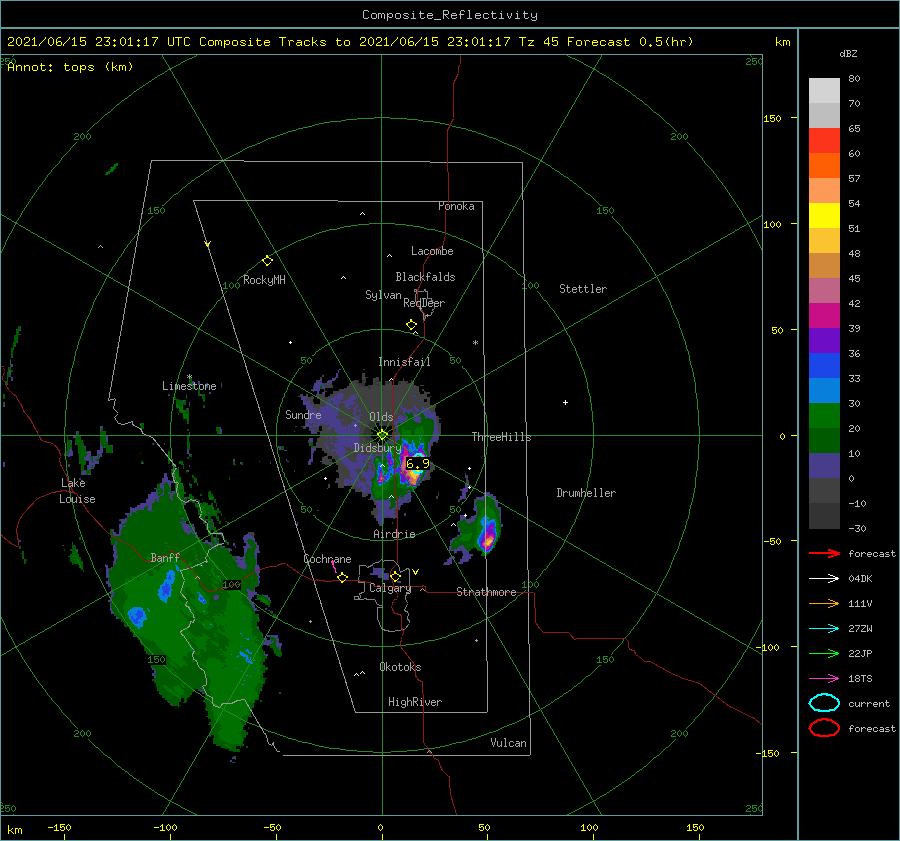
Task: Select the yellow diamond marker under Cochrane
Action: 343,578
